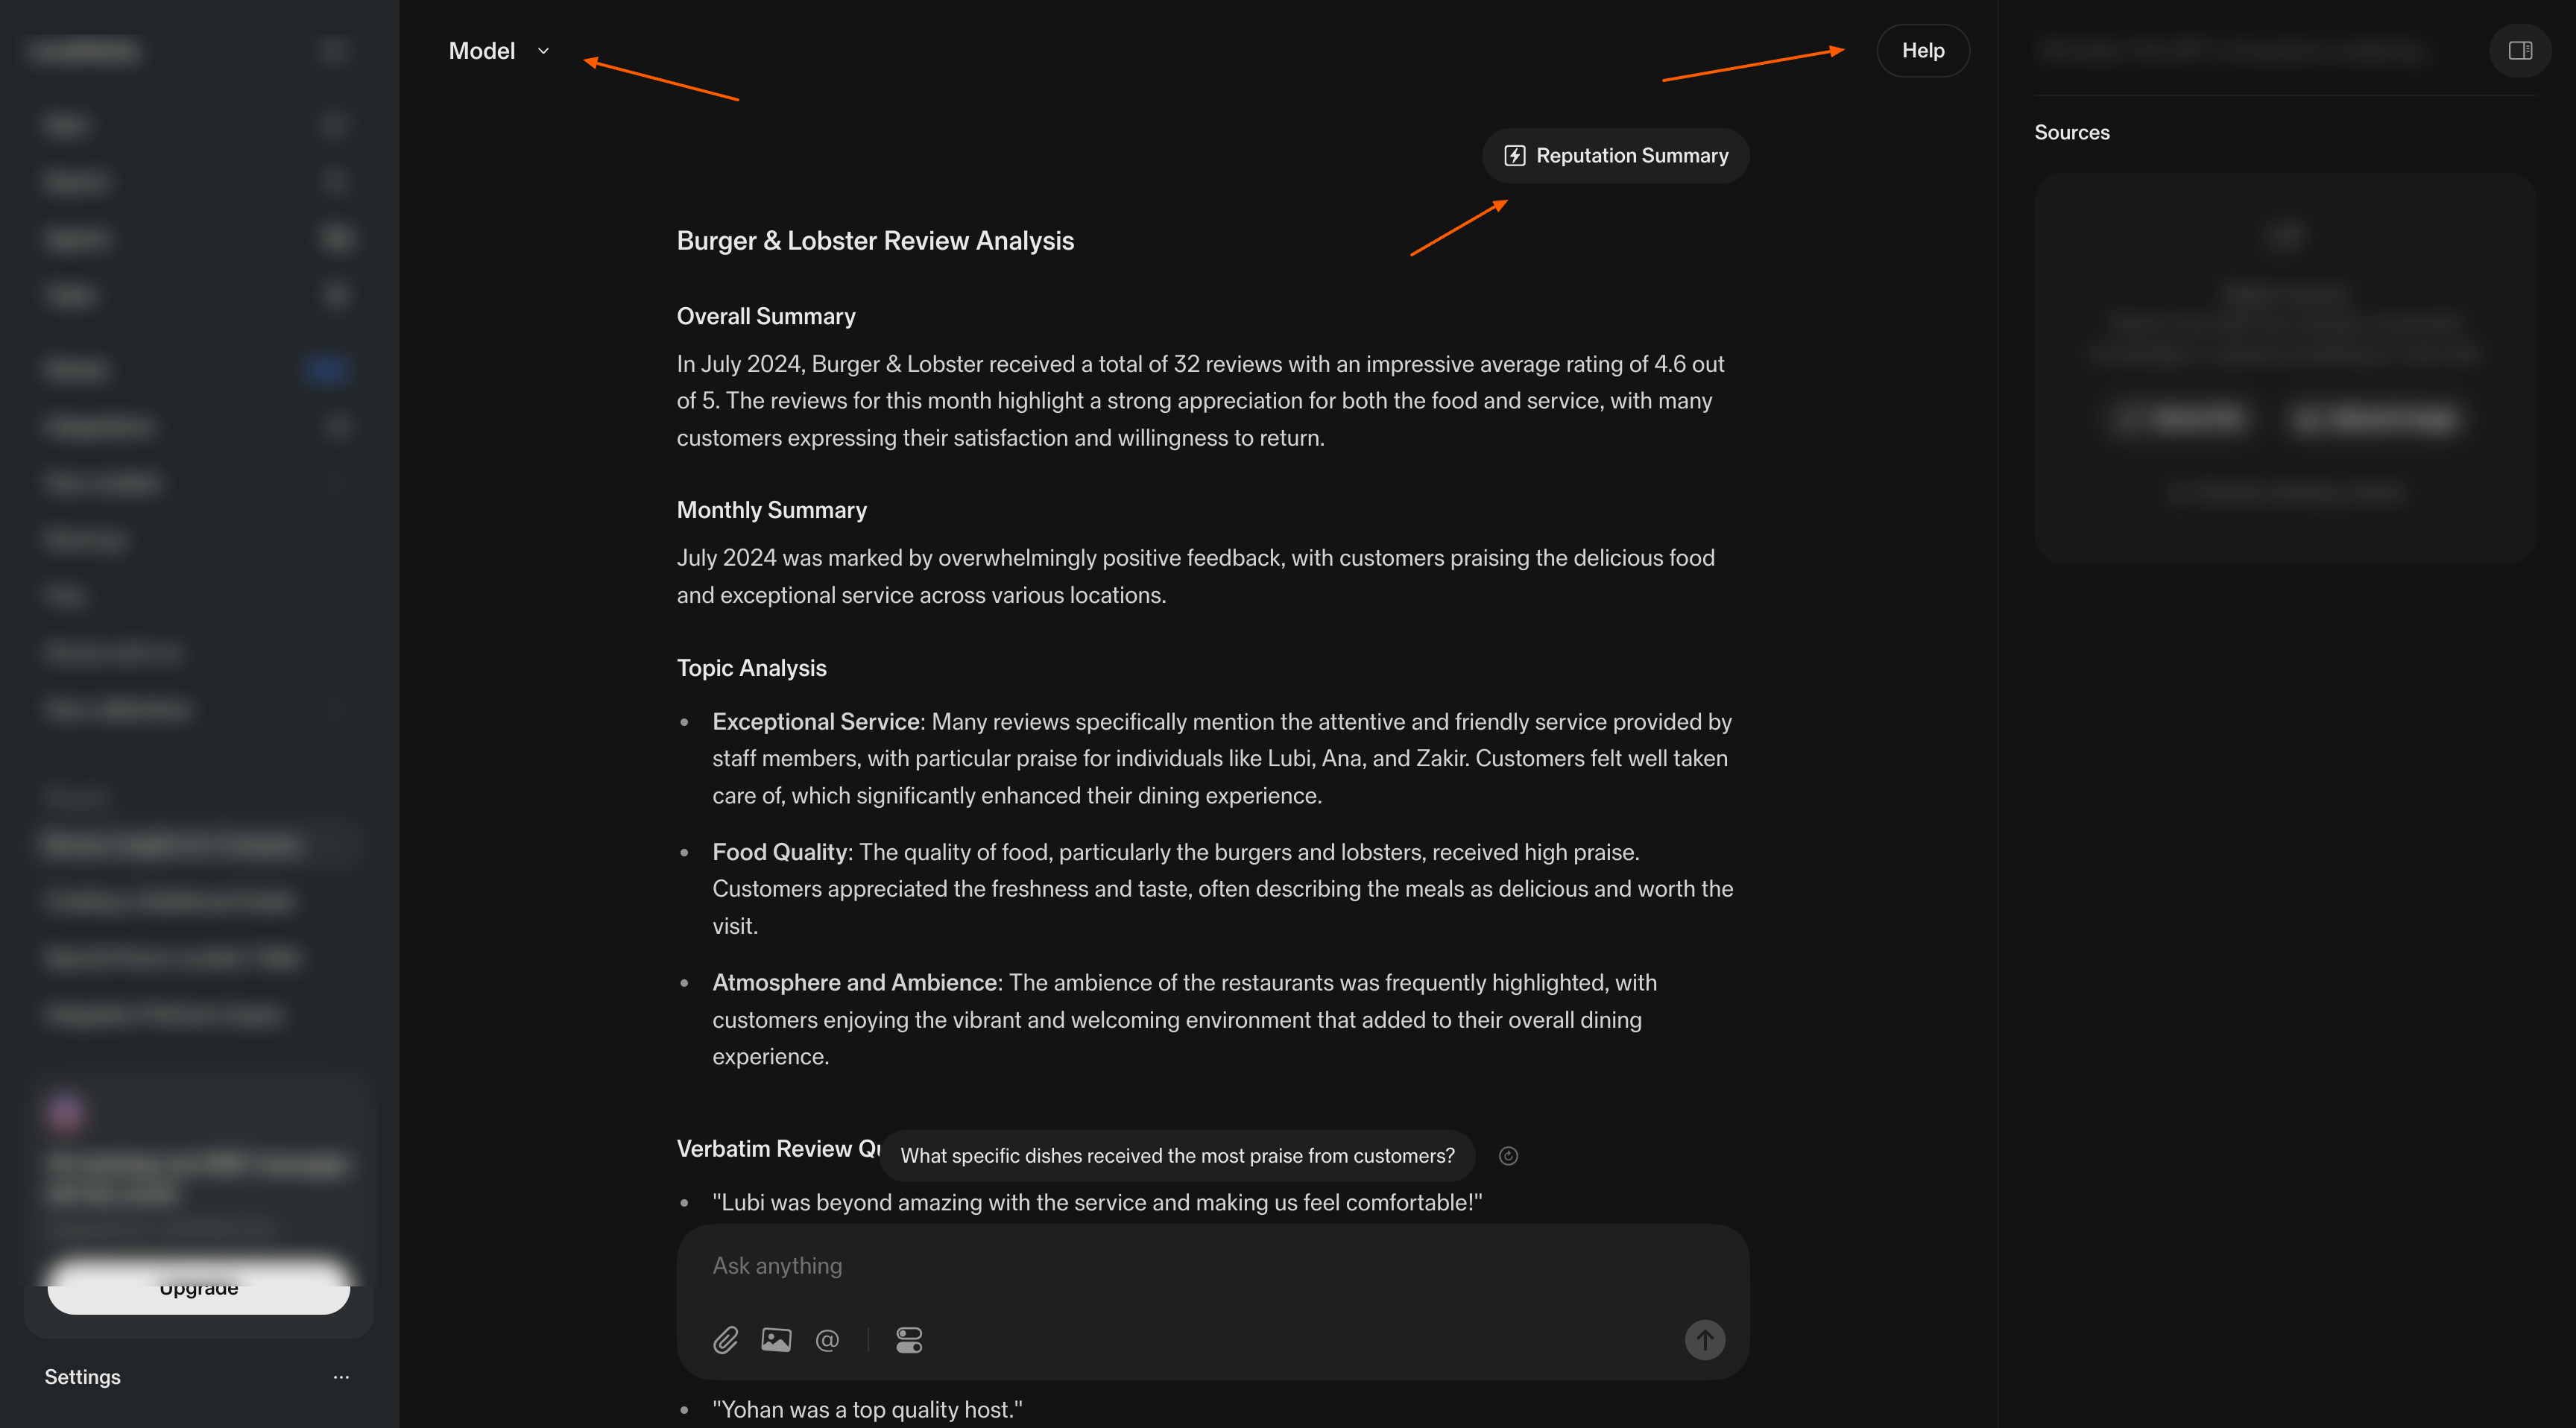Image resolution: width=2576 pixels, height=1428 pixels.
Task: Focus the Ask anything input field
Action: [x=1200, y=1266]
